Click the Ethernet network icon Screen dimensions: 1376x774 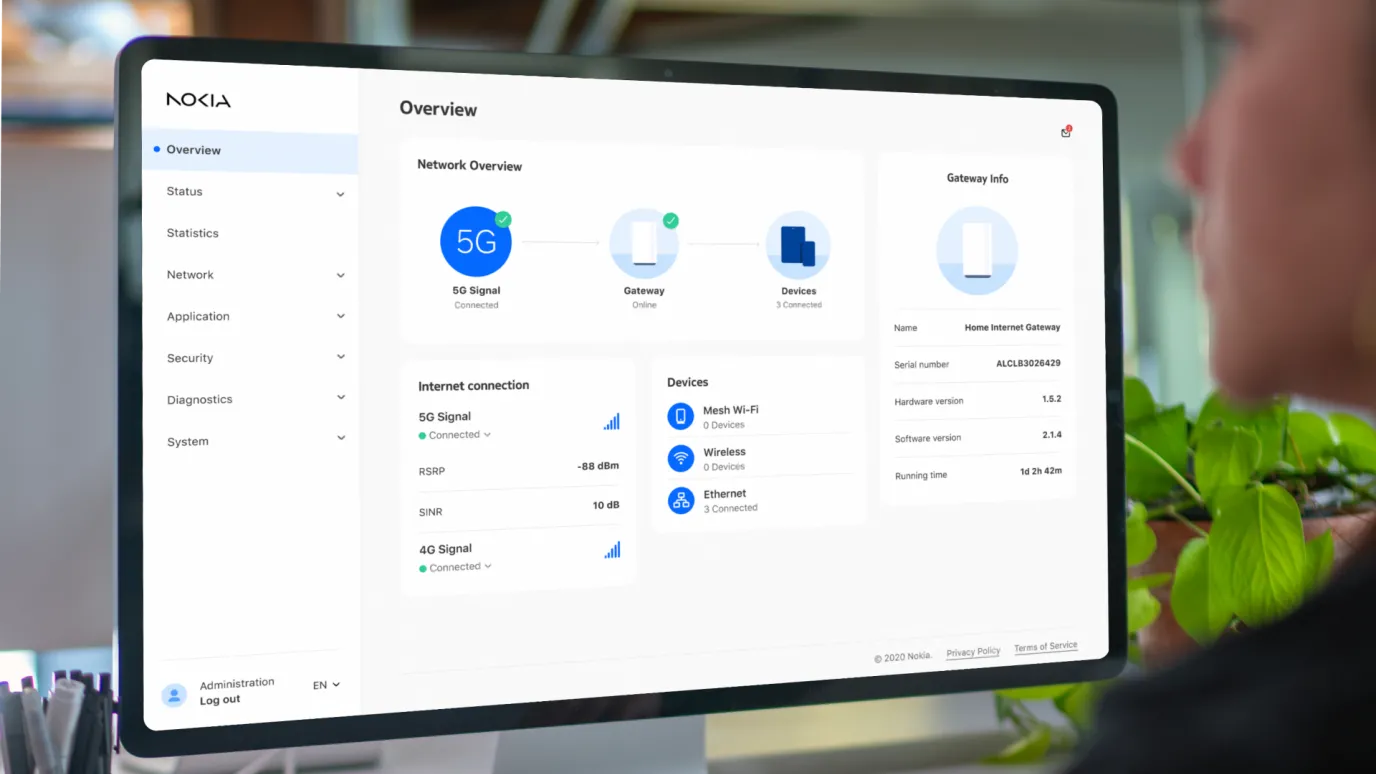click(x=681, y=500)
